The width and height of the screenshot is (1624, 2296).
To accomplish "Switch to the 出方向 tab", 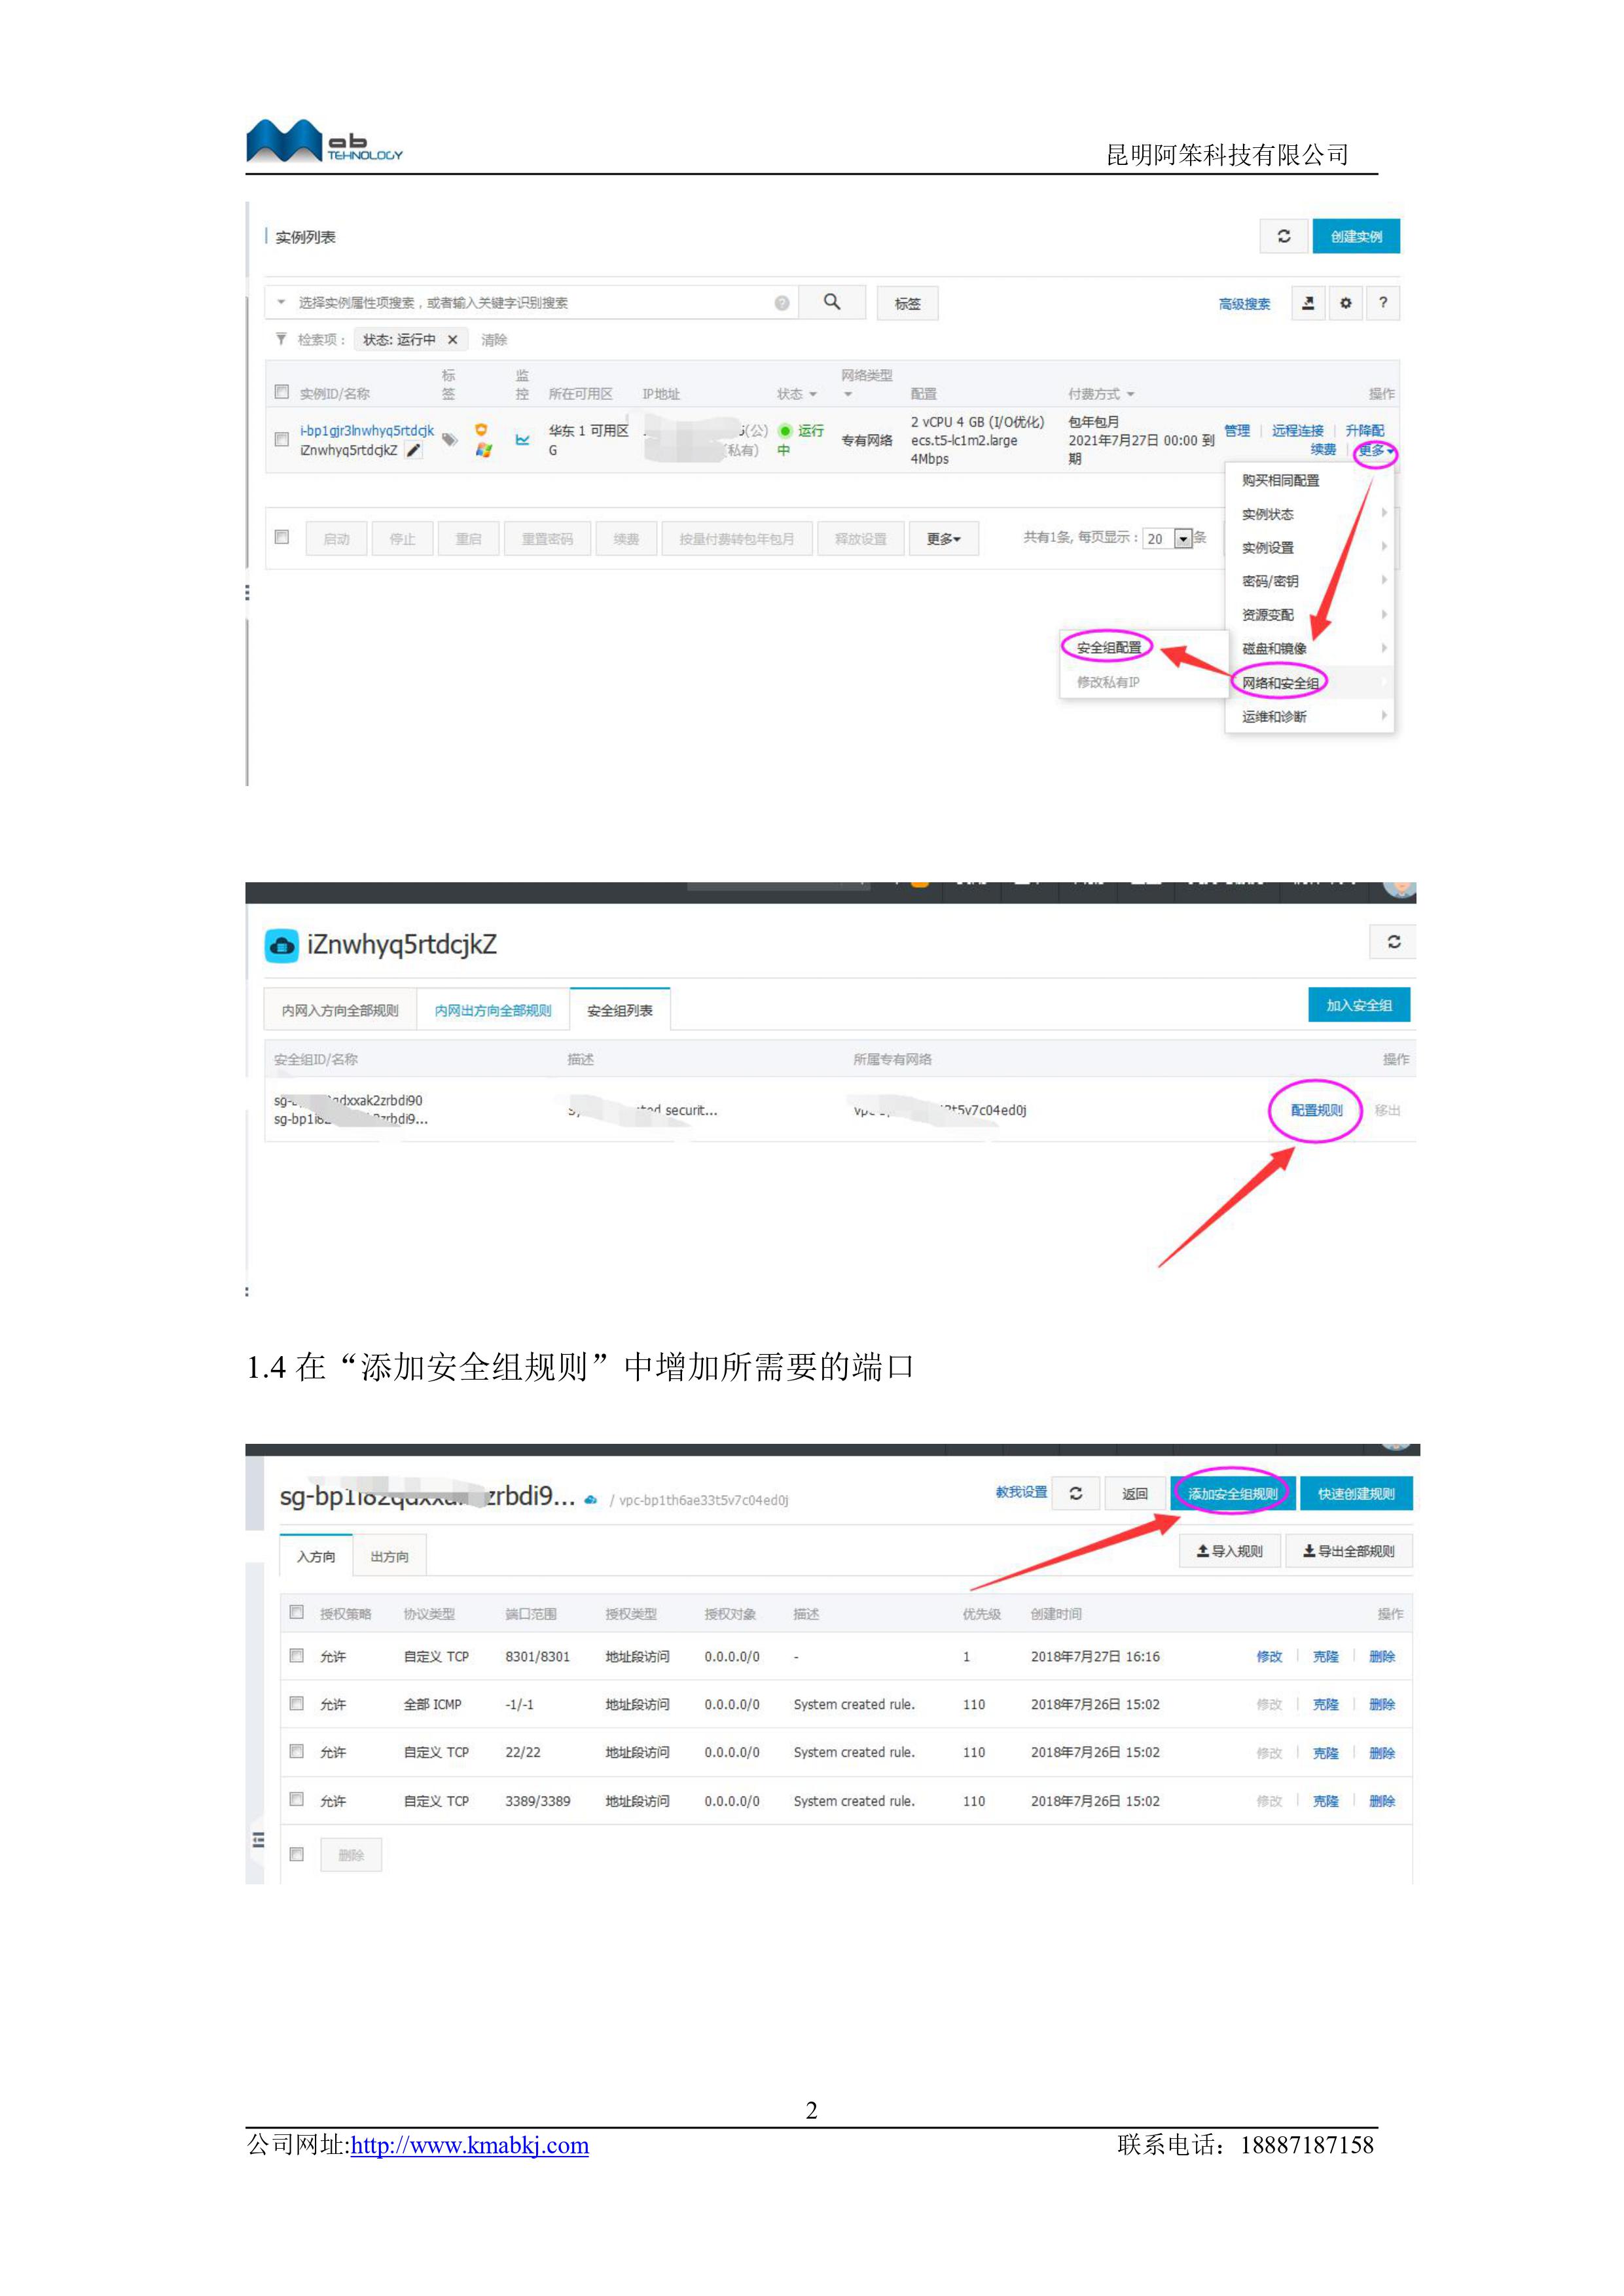I will pos(390,1556).
